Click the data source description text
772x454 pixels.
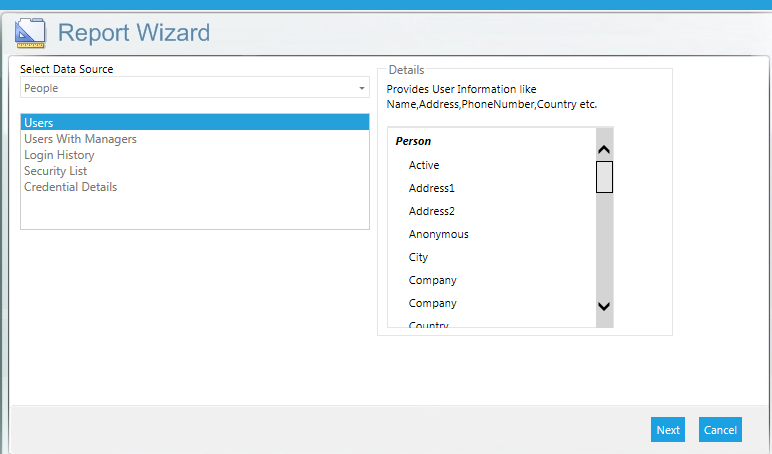point(491,96)
